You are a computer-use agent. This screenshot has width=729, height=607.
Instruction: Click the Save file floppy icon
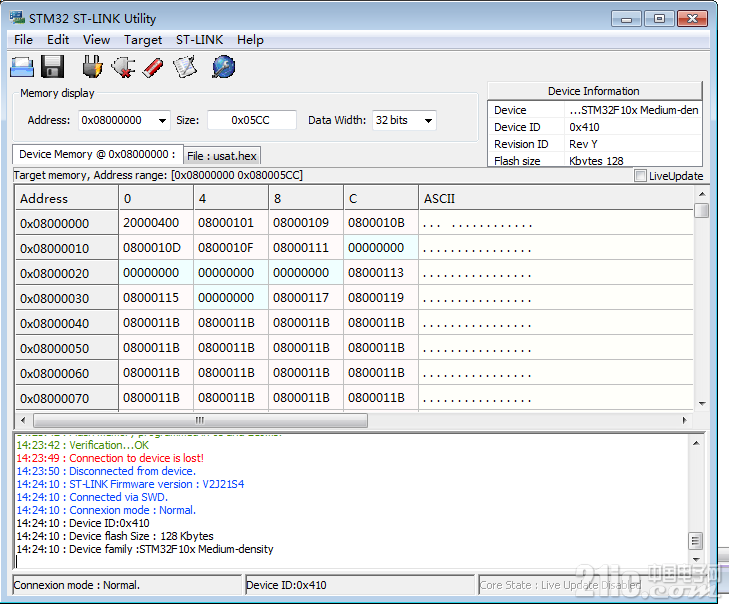52,67
